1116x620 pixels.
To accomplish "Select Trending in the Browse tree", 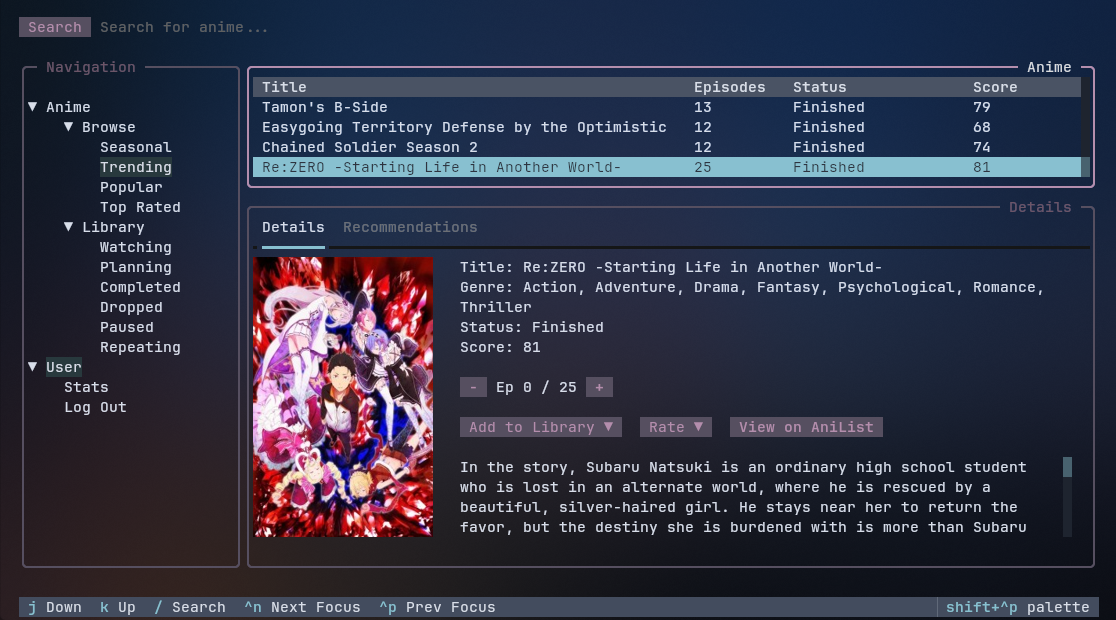I will tap(135, 167).
